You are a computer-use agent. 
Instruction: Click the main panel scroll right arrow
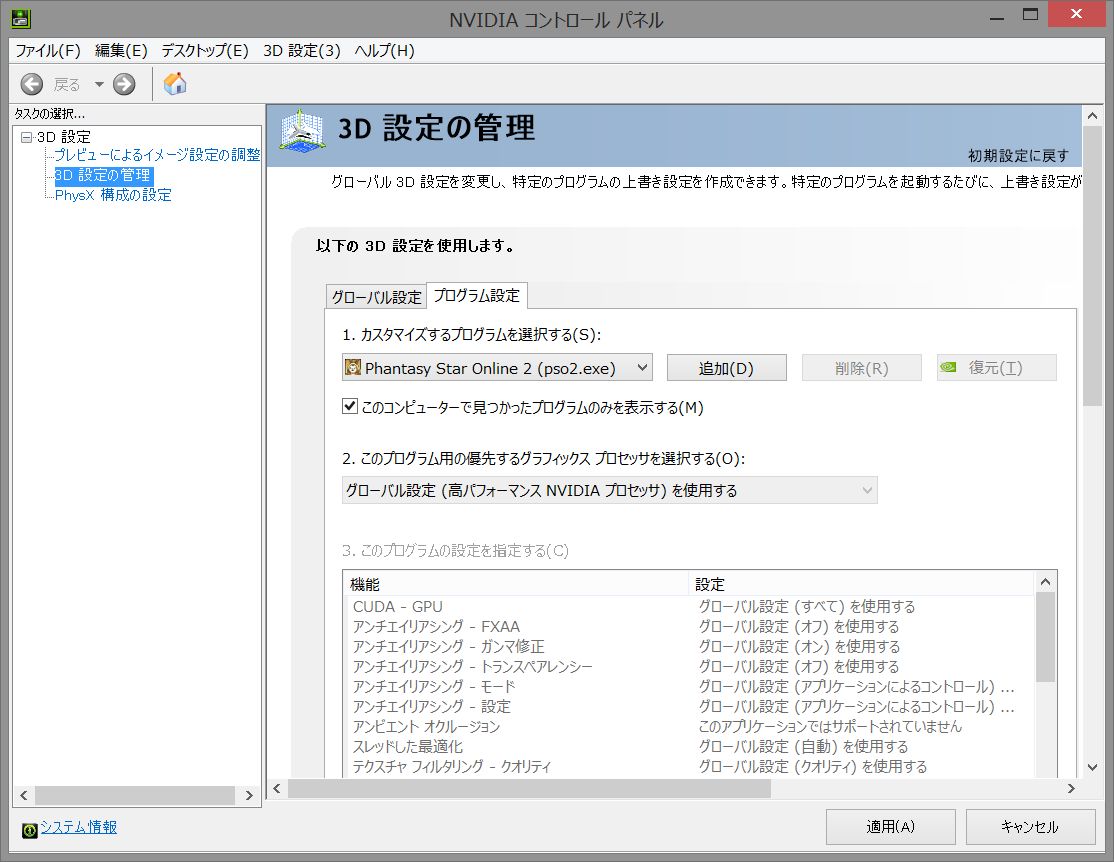pos(1071,788)
